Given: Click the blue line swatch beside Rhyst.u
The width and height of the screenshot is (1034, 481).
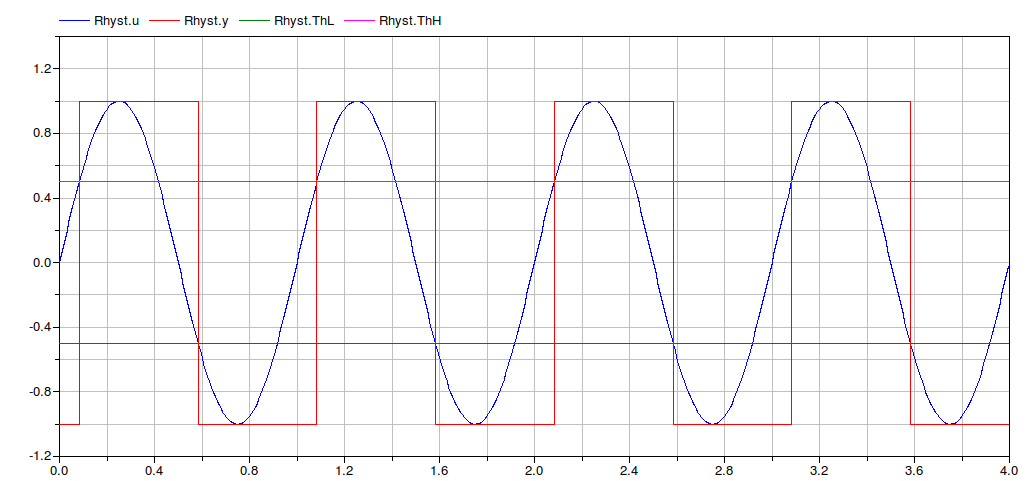Looking at the screenshot, I should coord(74,19).
